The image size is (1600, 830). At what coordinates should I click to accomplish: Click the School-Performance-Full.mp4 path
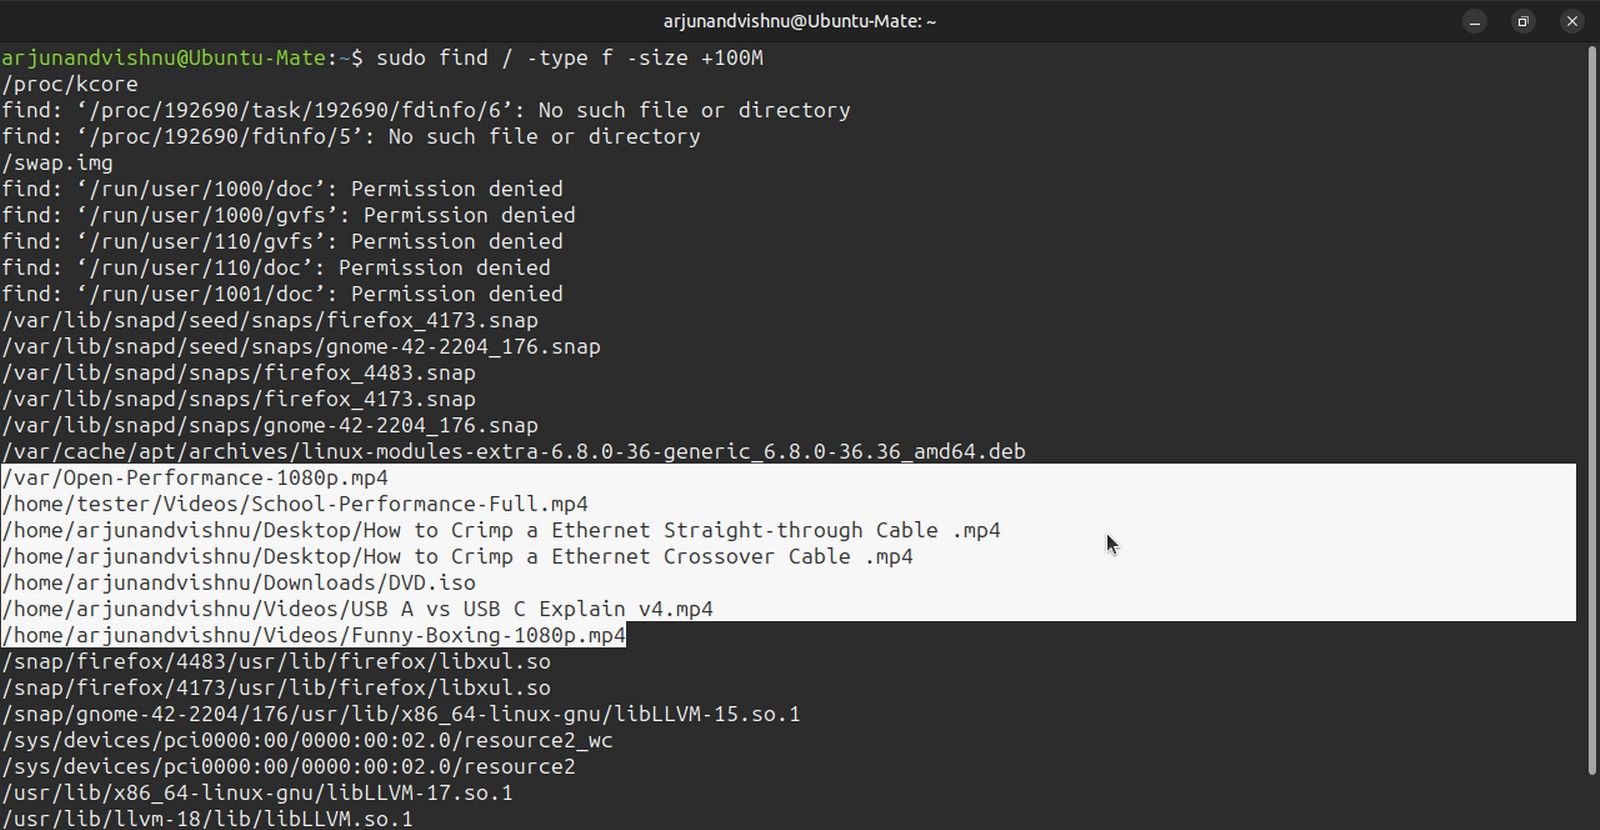[296, 504]
